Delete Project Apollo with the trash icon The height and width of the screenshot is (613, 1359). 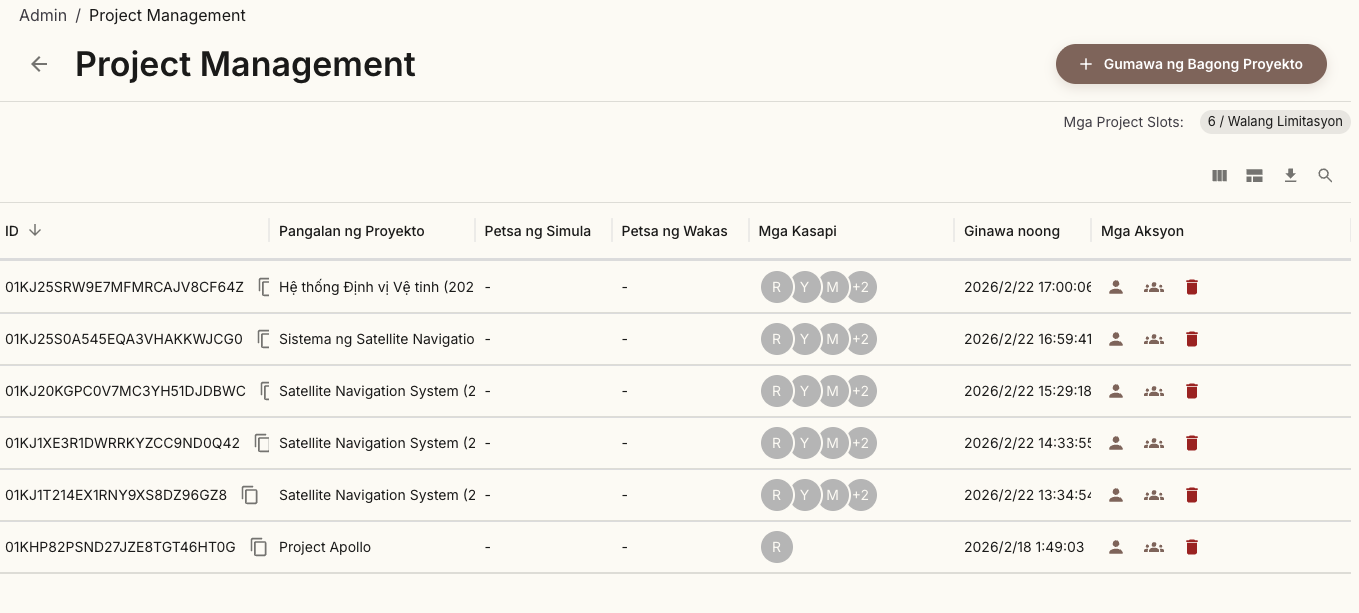[1191, 547]
